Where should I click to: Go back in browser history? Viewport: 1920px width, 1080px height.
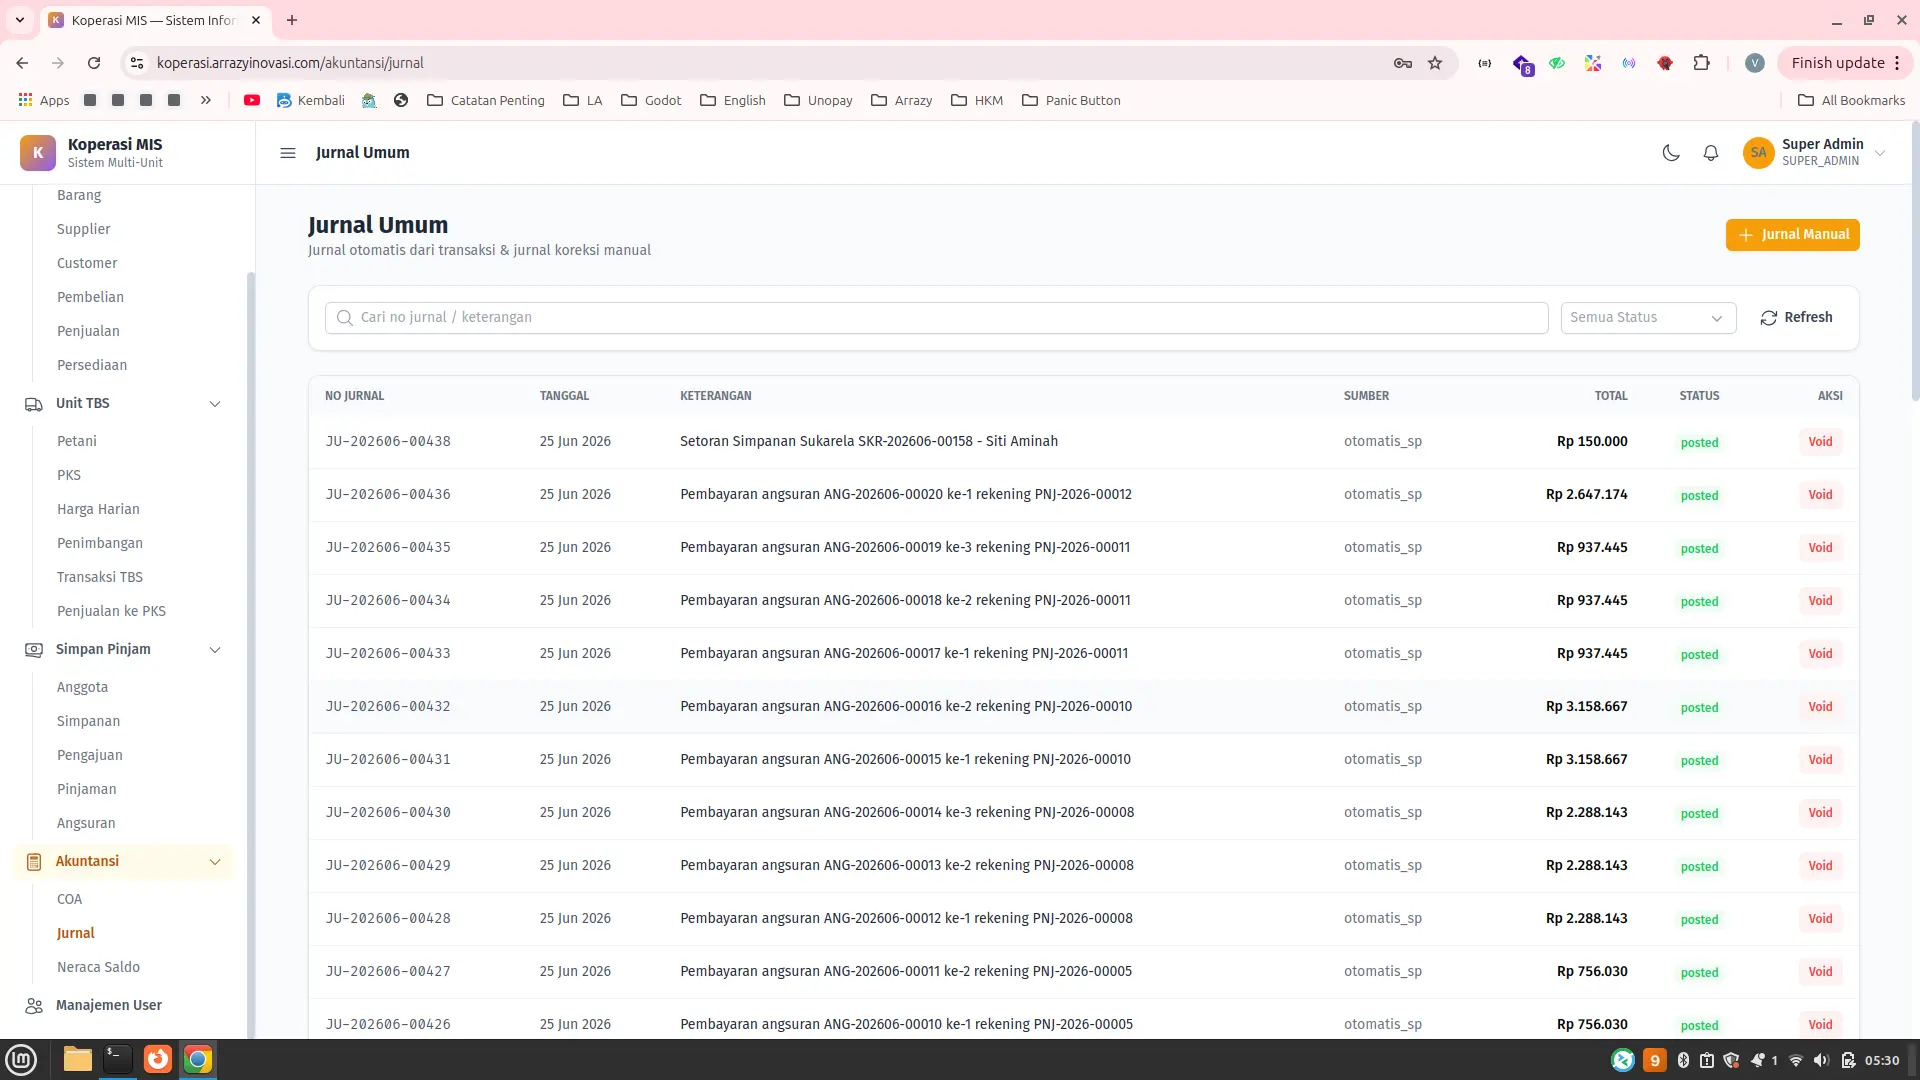pyautogui.click(x=22, y=63)
